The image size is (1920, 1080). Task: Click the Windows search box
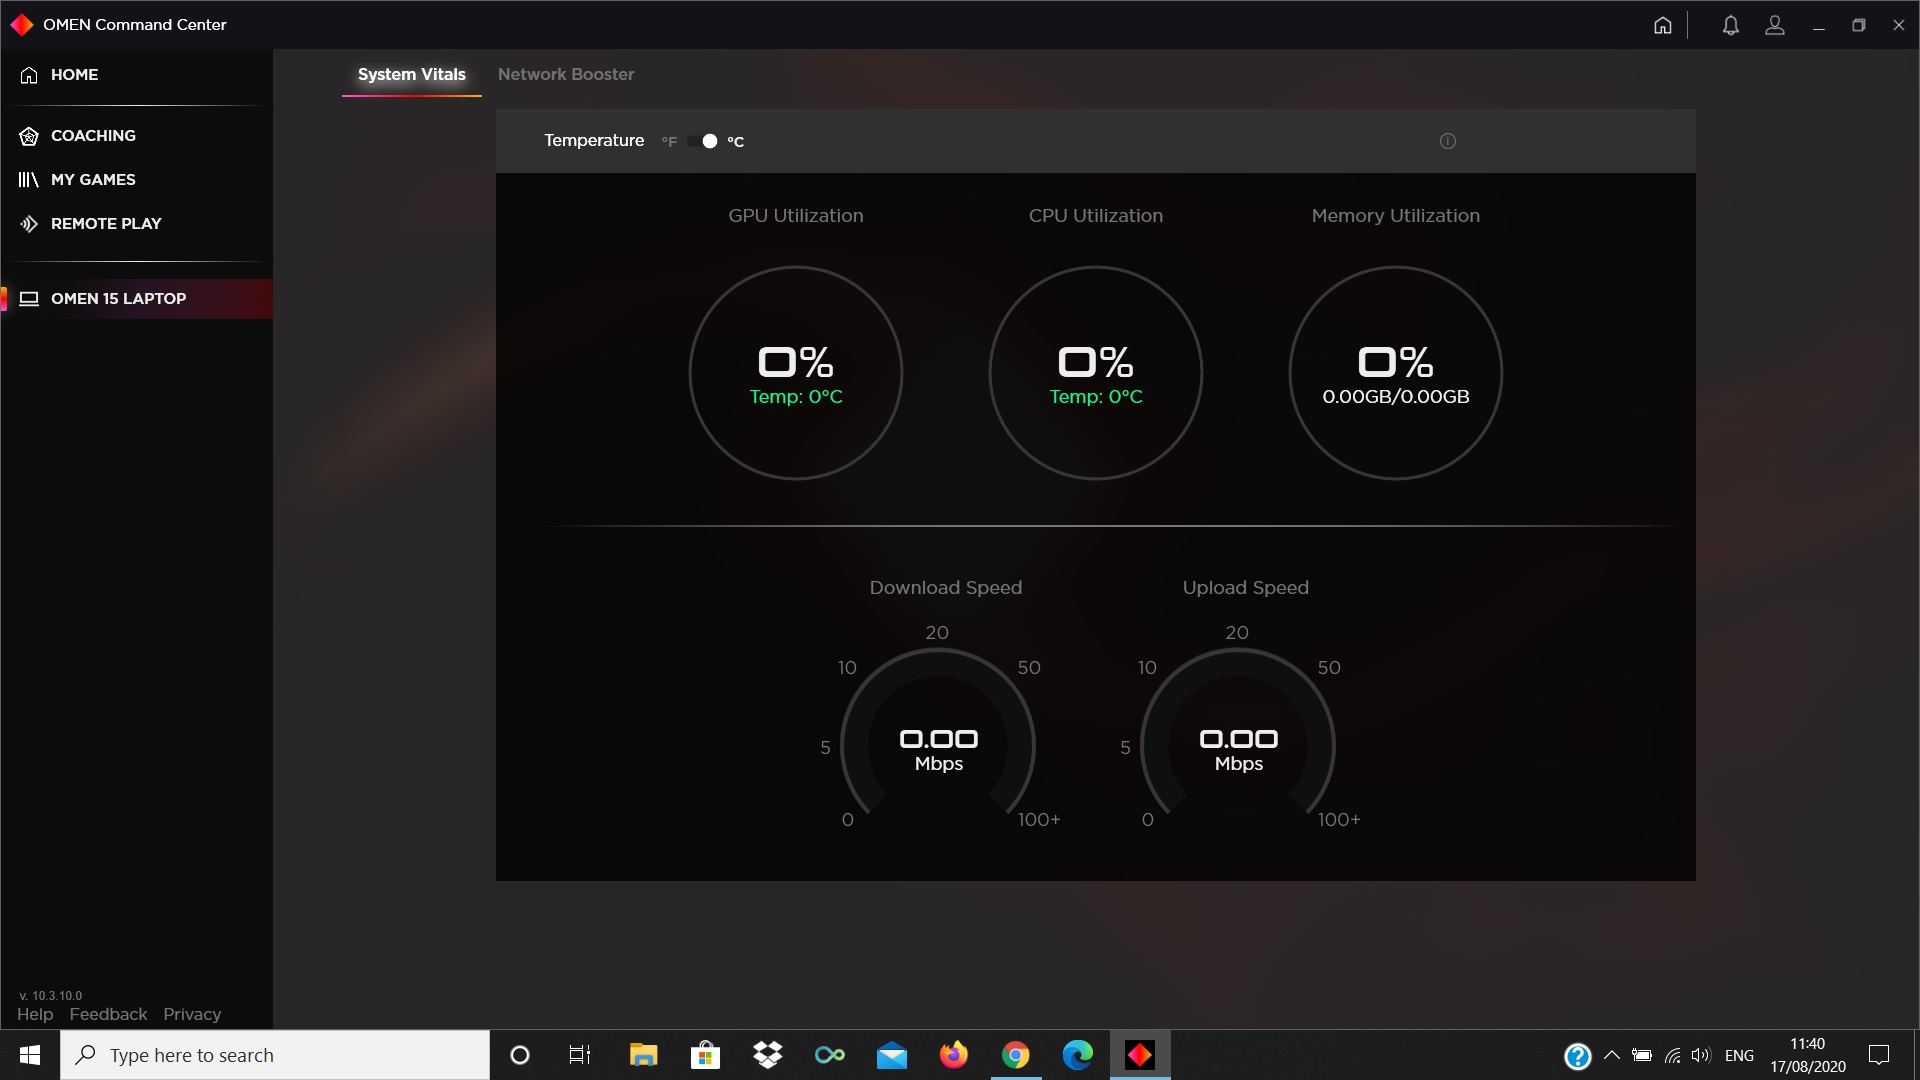click(275, 1055)
